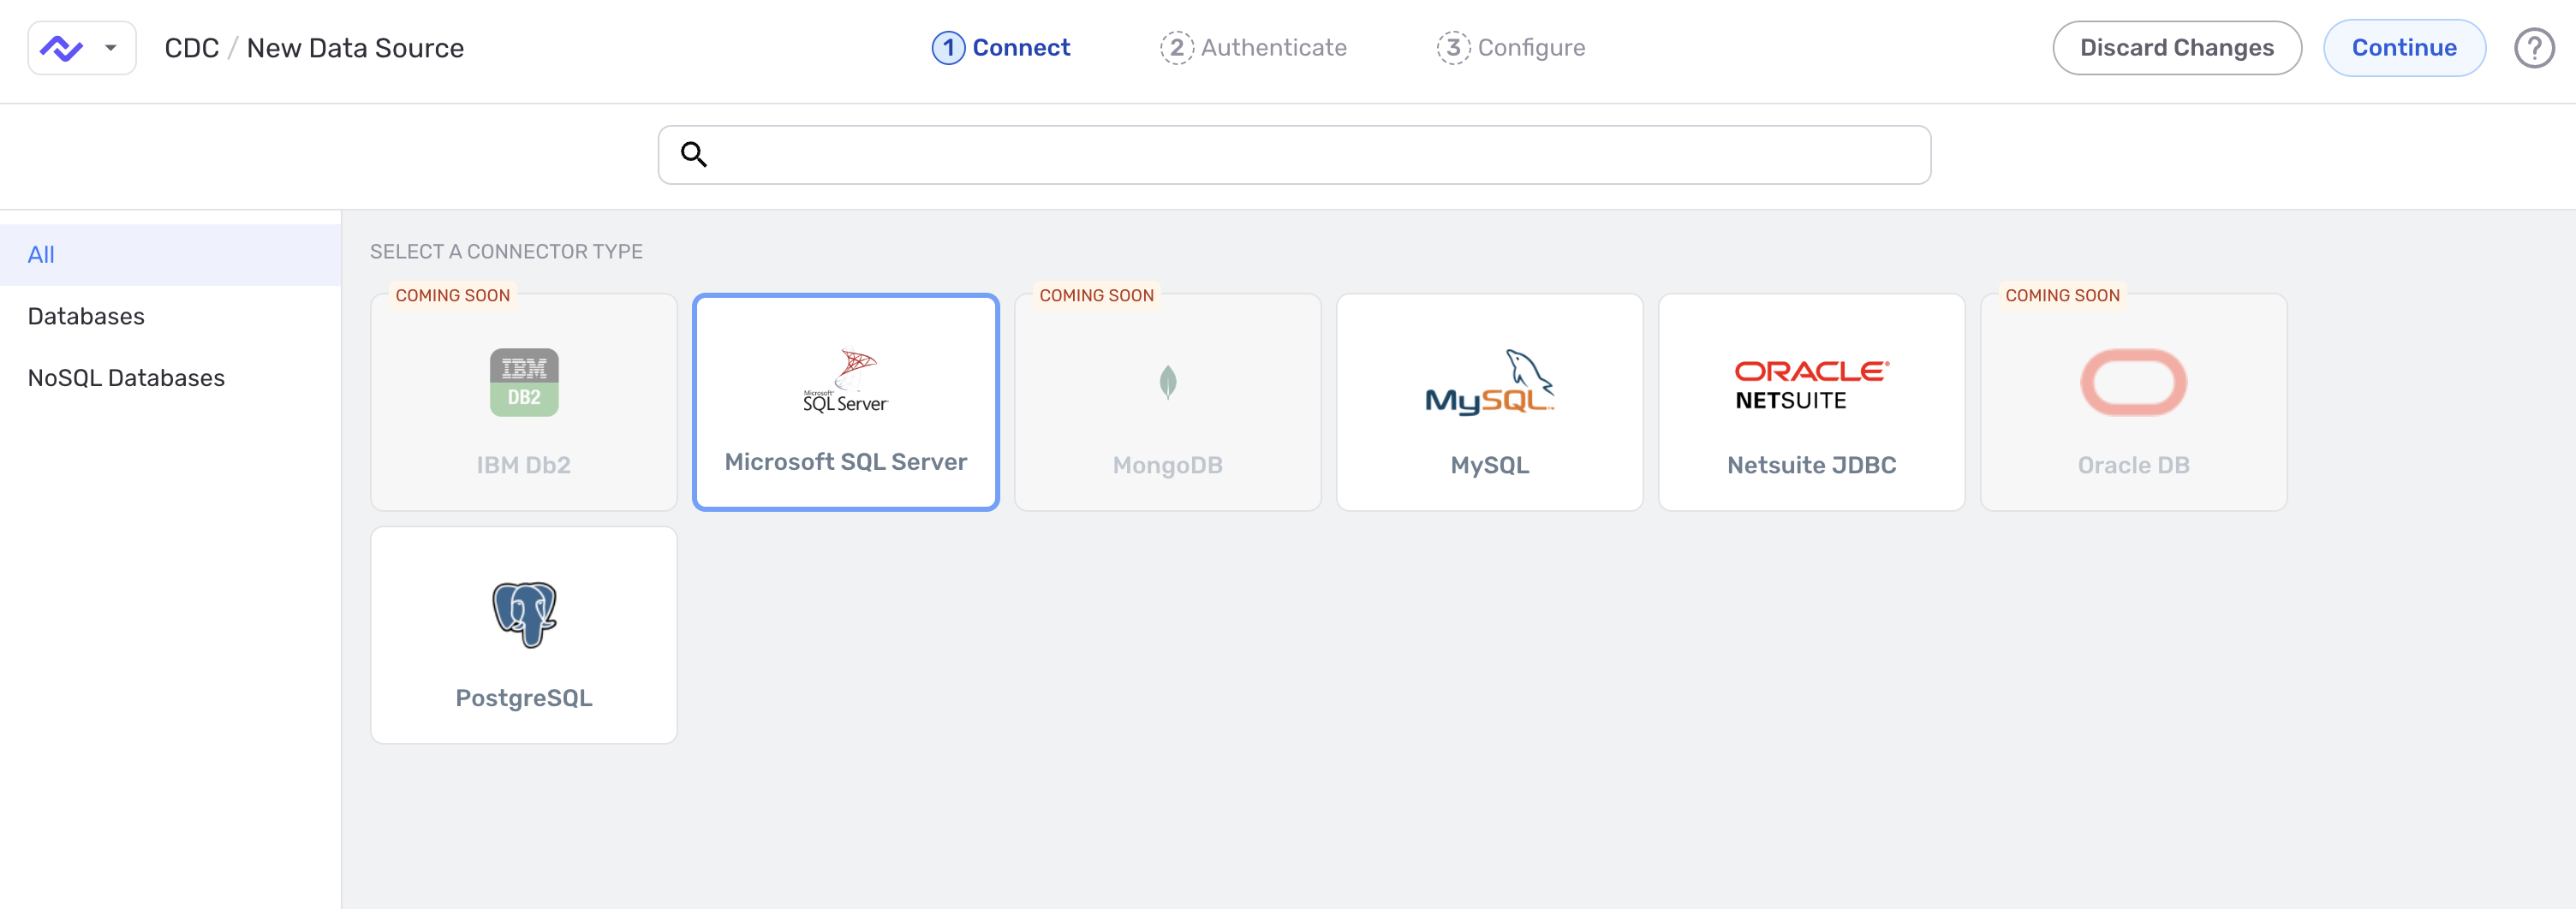Click the IBM Db2 card label
2576x909 pixels.
pyautogui.click(x=524, y=465)
